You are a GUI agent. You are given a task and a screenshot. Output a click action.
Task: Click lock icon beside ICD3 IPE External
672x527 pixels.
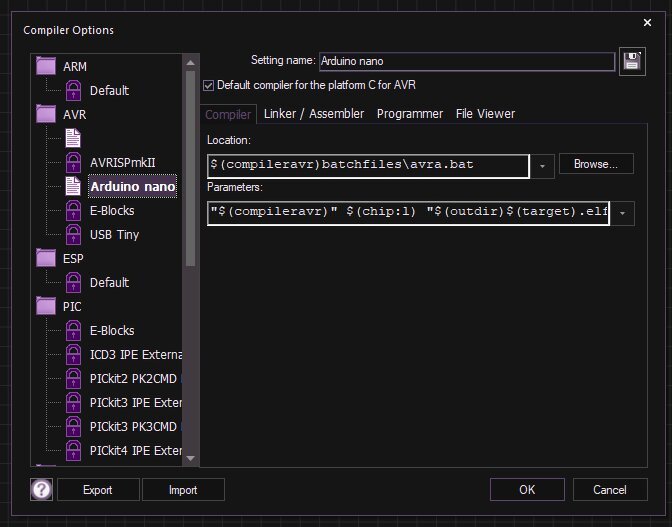pos(73,354)
